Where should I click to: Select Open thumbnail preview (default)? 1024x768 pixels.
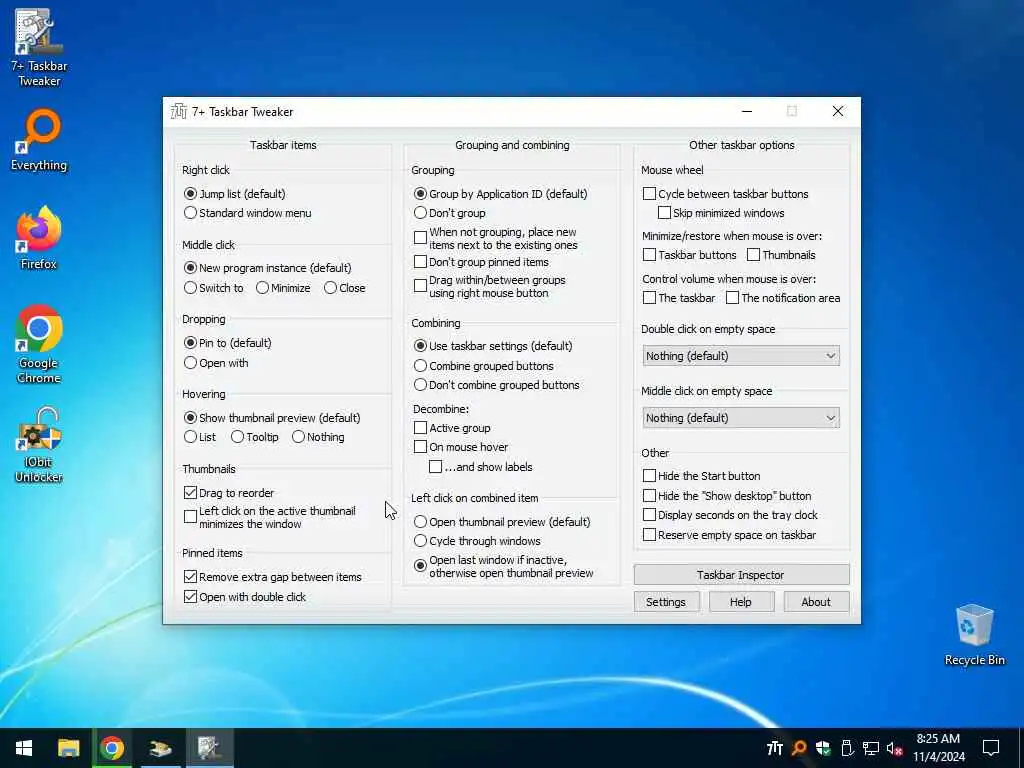pyautogui.click(x=502, y=522)
